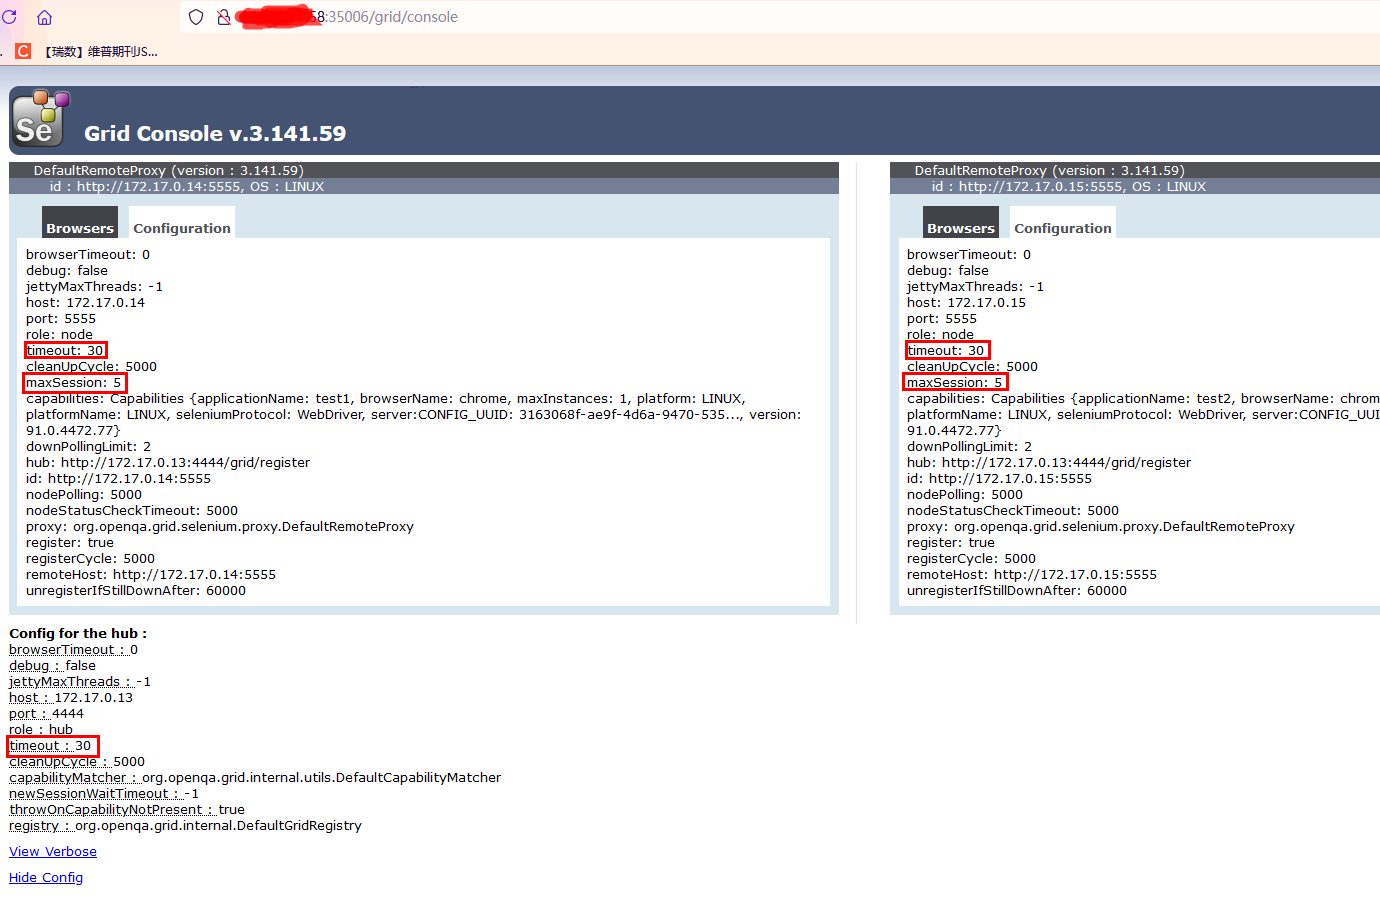Click 'remoteHost: http://172.17.0.15:5555' line
1380x915 pixels.
pyautogui.click(x=1032, y=575)
